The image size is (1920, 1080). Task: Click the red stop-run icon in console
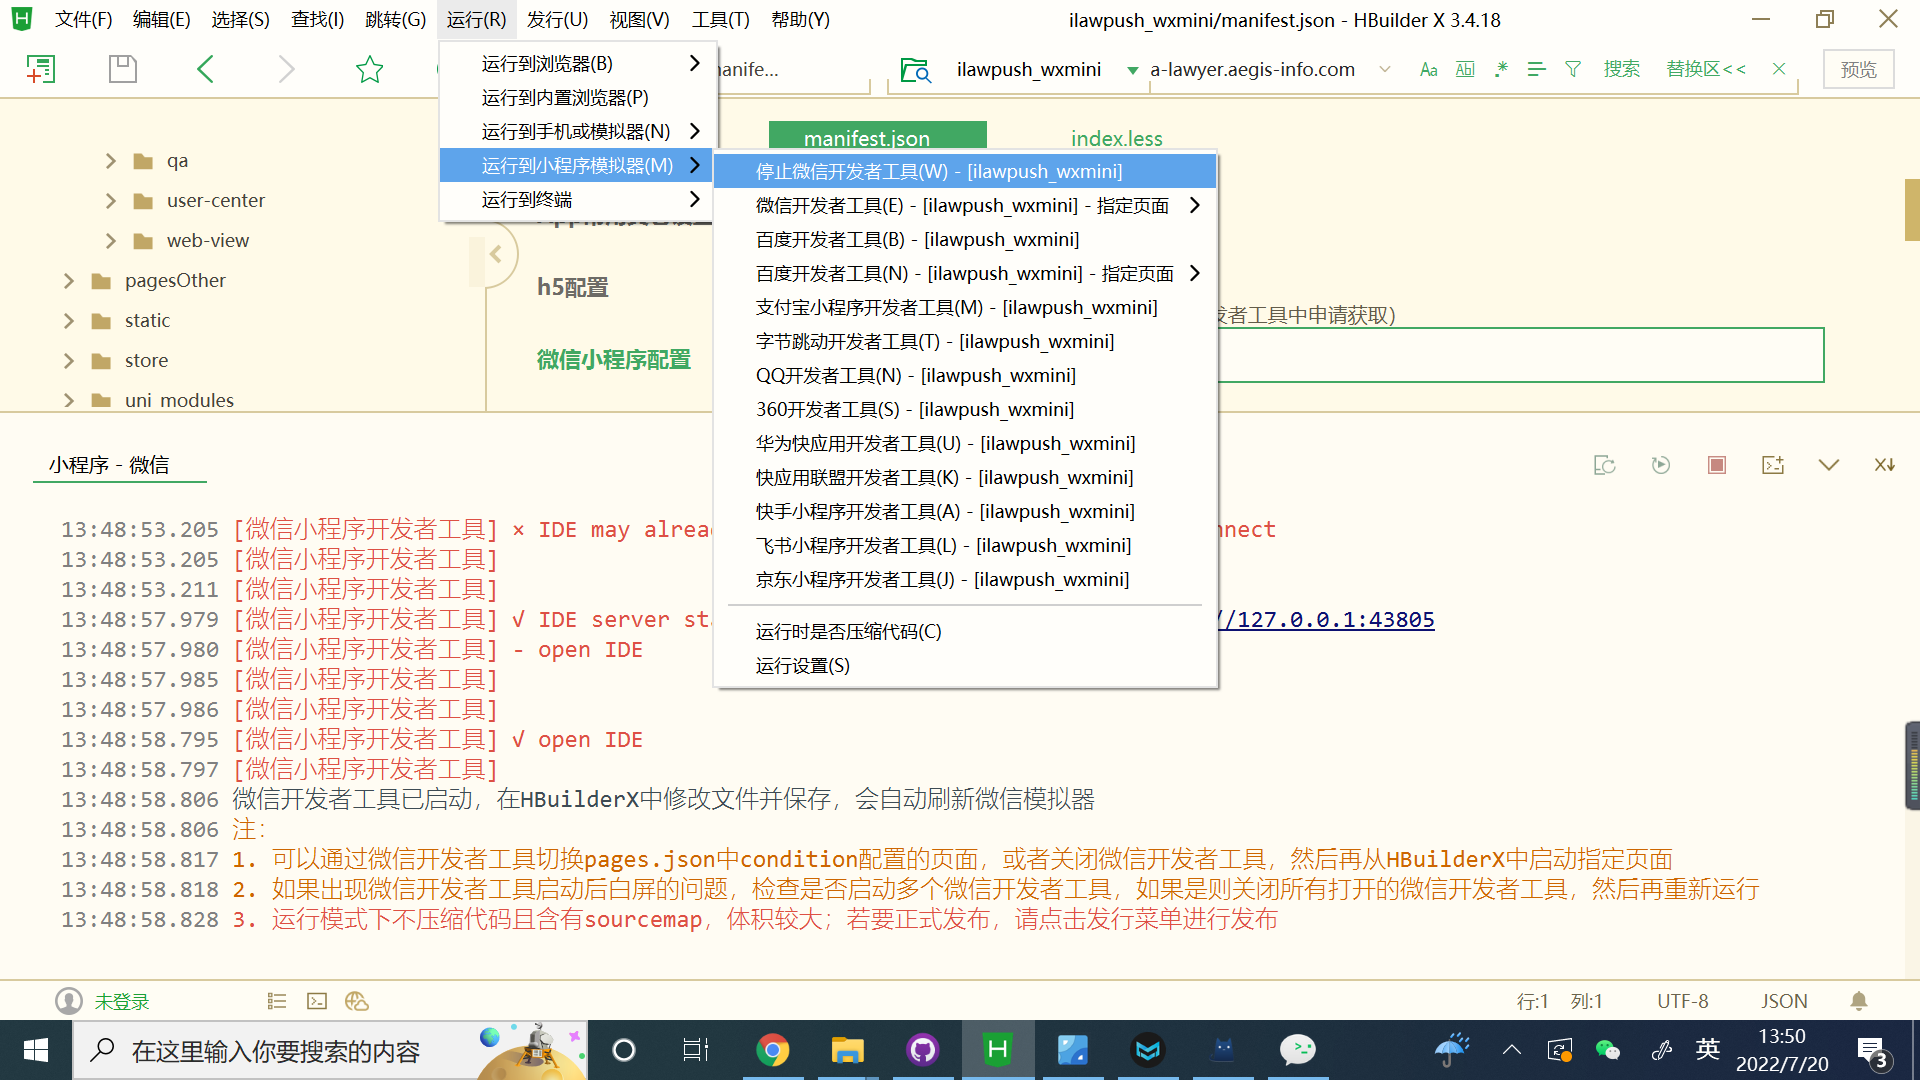[1717, 465]
